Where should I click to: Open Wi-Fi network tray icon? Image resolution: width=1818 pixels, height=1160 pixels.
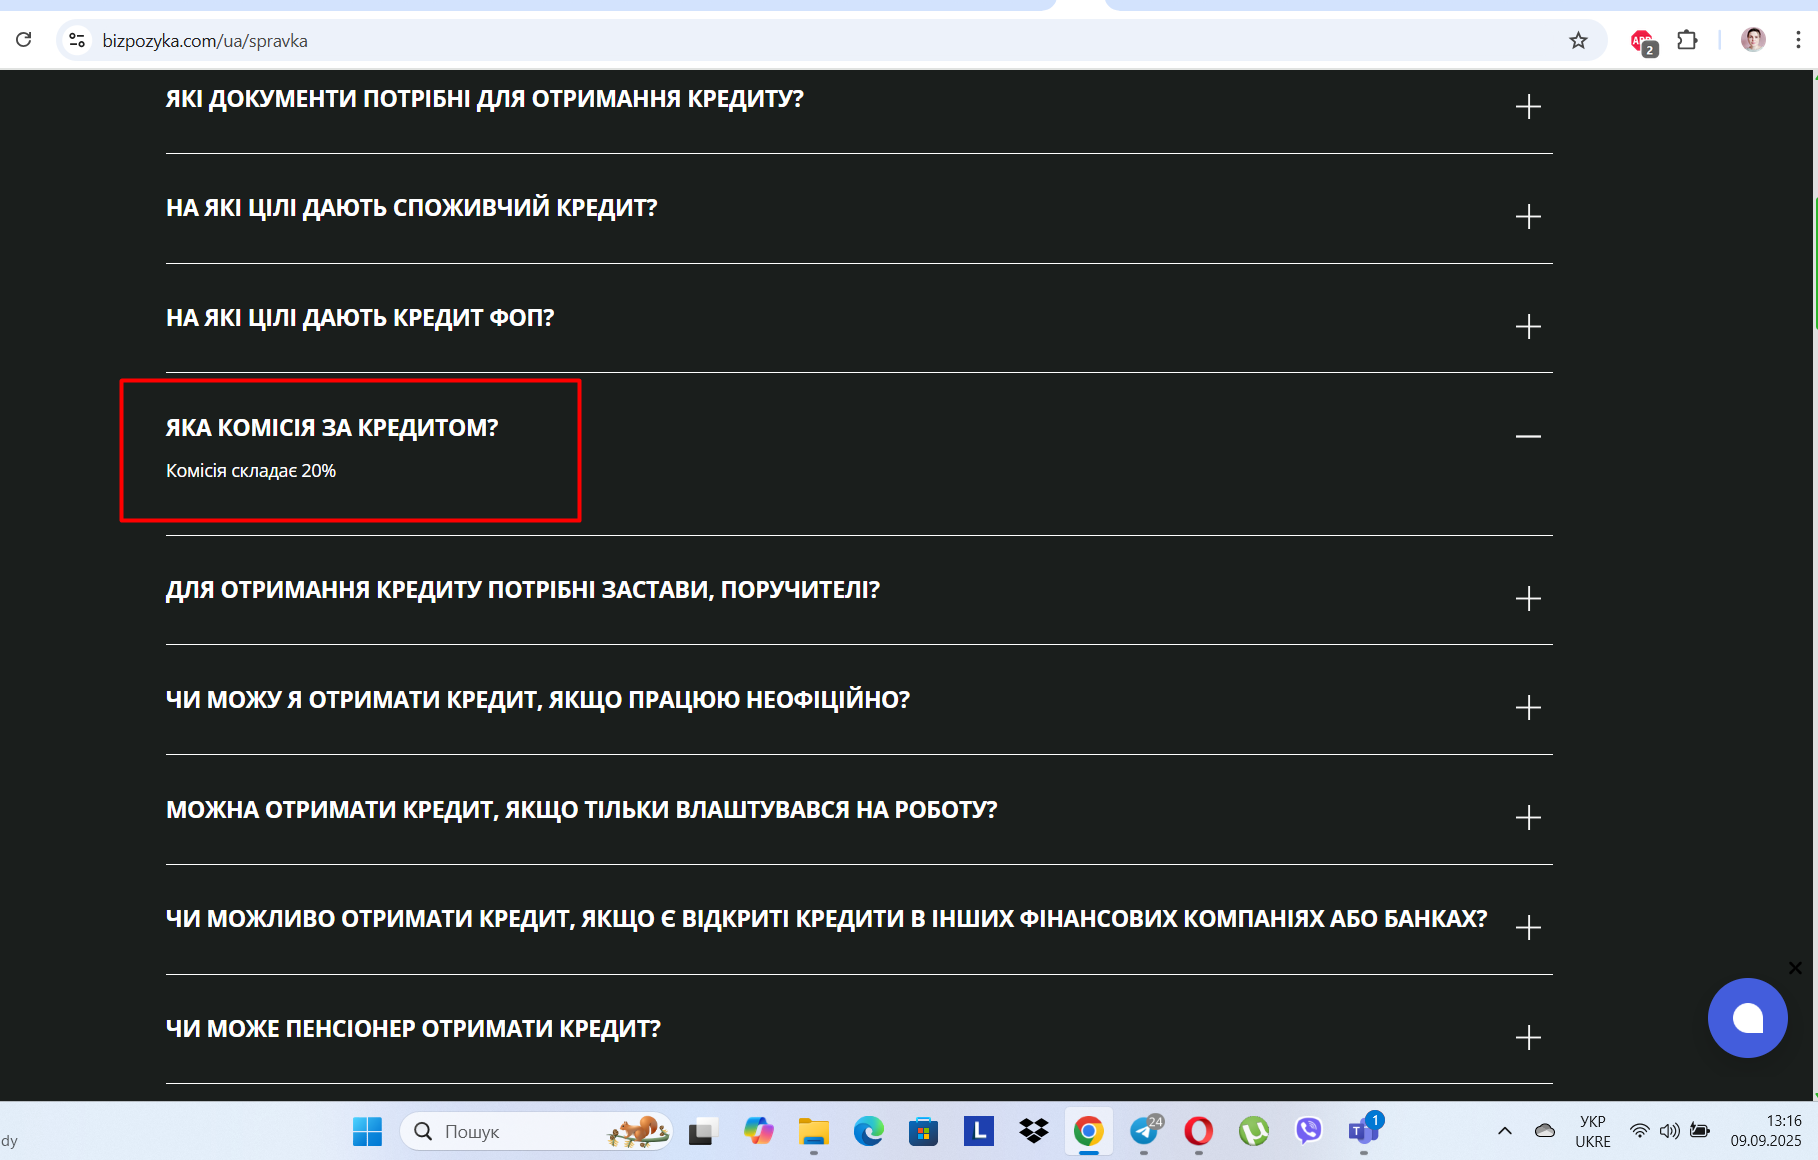point(1640,1131)
